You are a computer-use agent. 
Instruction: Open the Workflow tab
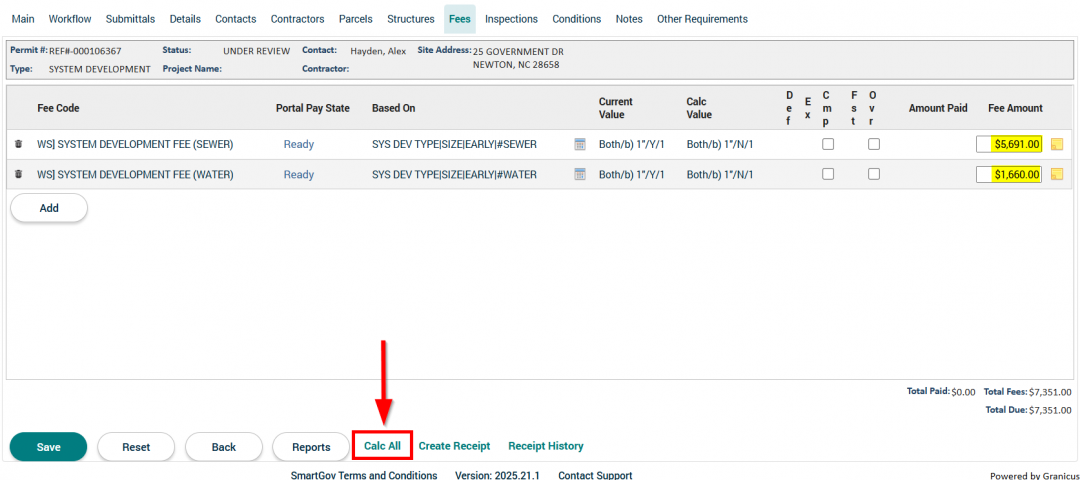point(70,19)
